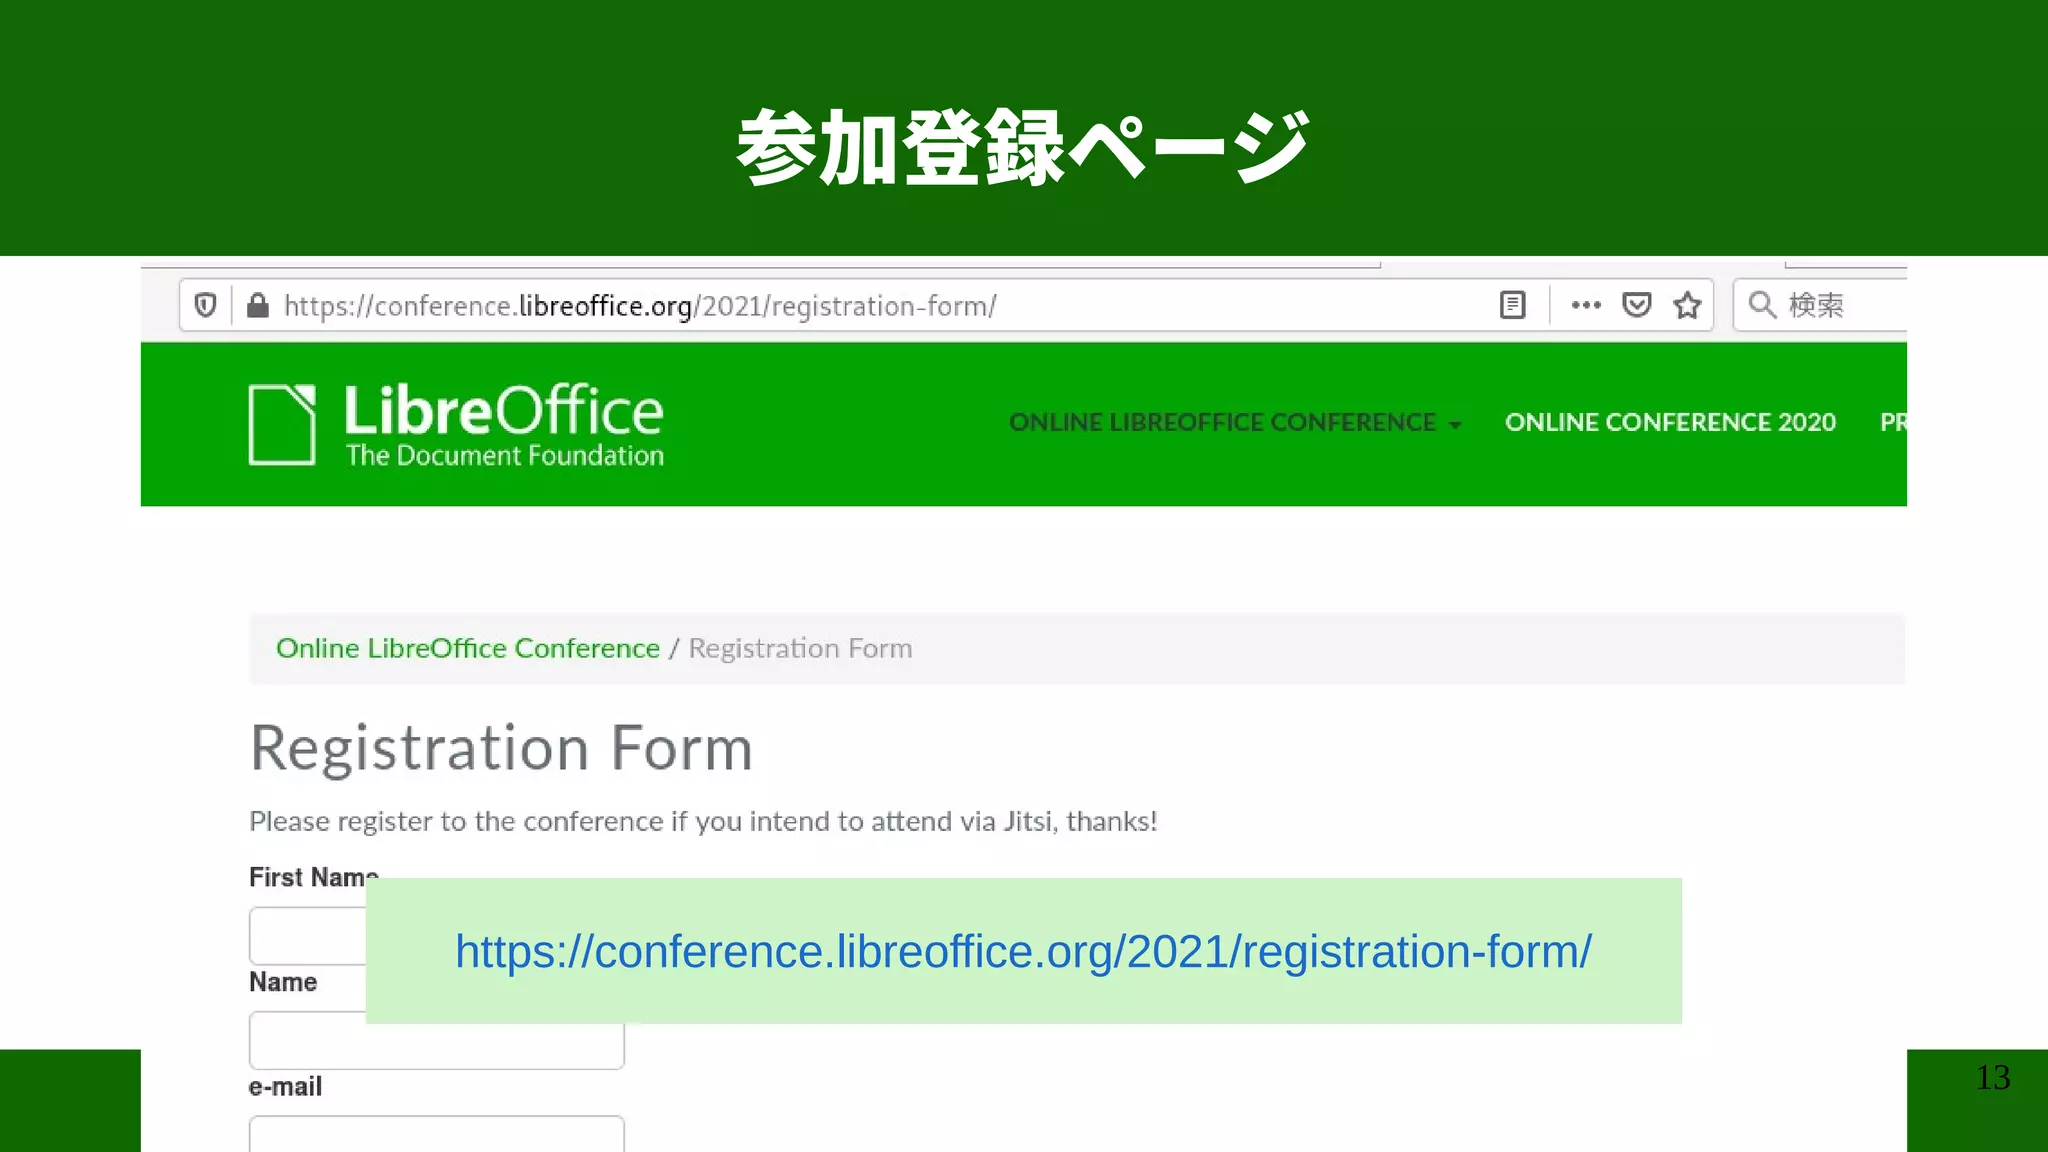Click the First Name input field
The width and height of the screenshot is (2048, 1152).
coord(308,936)
